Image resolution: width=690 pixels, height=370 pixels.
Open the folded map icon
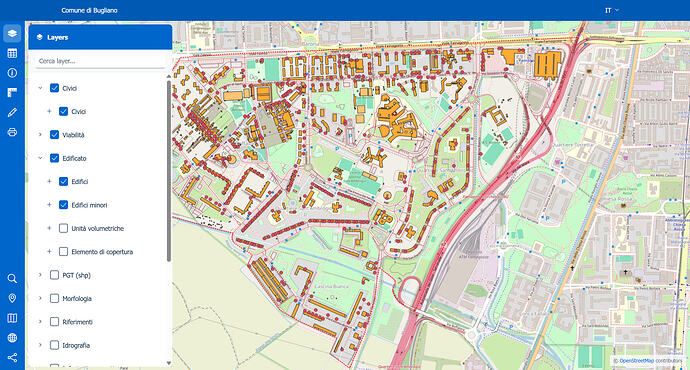click(x=12, y=318)
